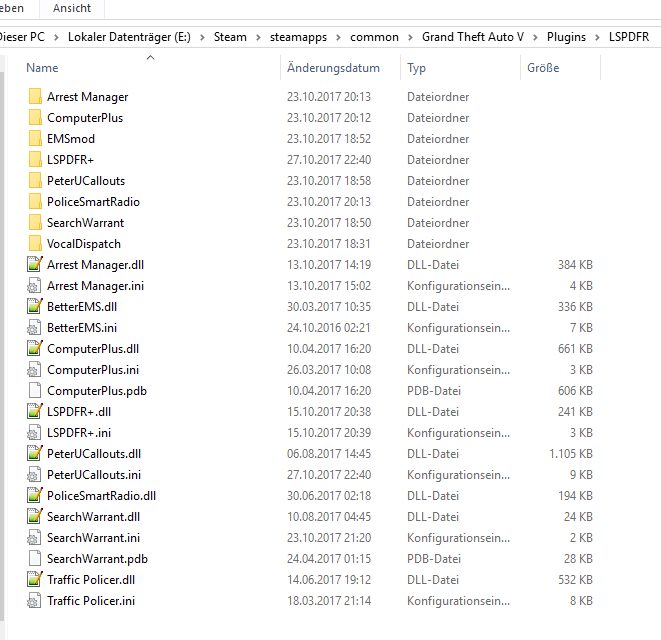
Task: Click '24.10.2016 02:21' date of BetterEMS.ini
Action: point(329,328)
